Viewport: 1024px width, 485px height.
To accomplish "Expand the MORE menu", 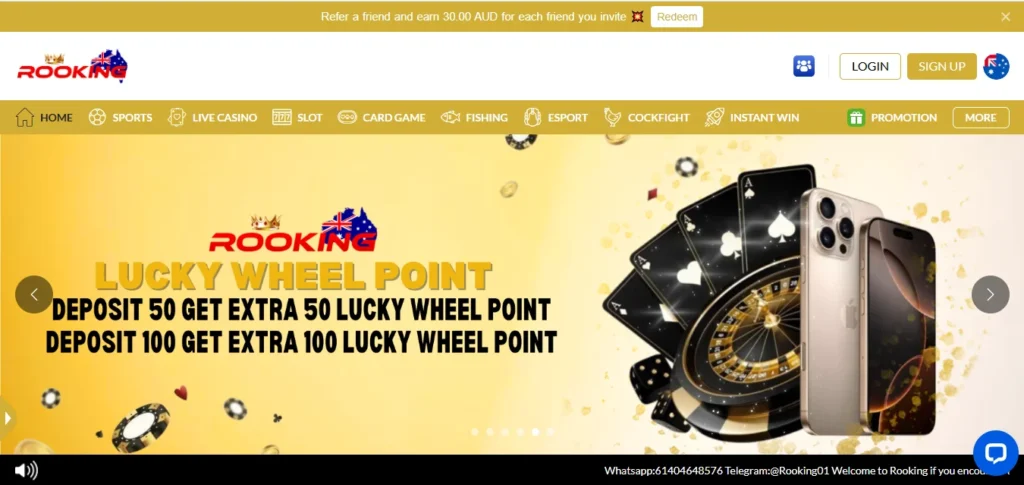I will [981, 117].
